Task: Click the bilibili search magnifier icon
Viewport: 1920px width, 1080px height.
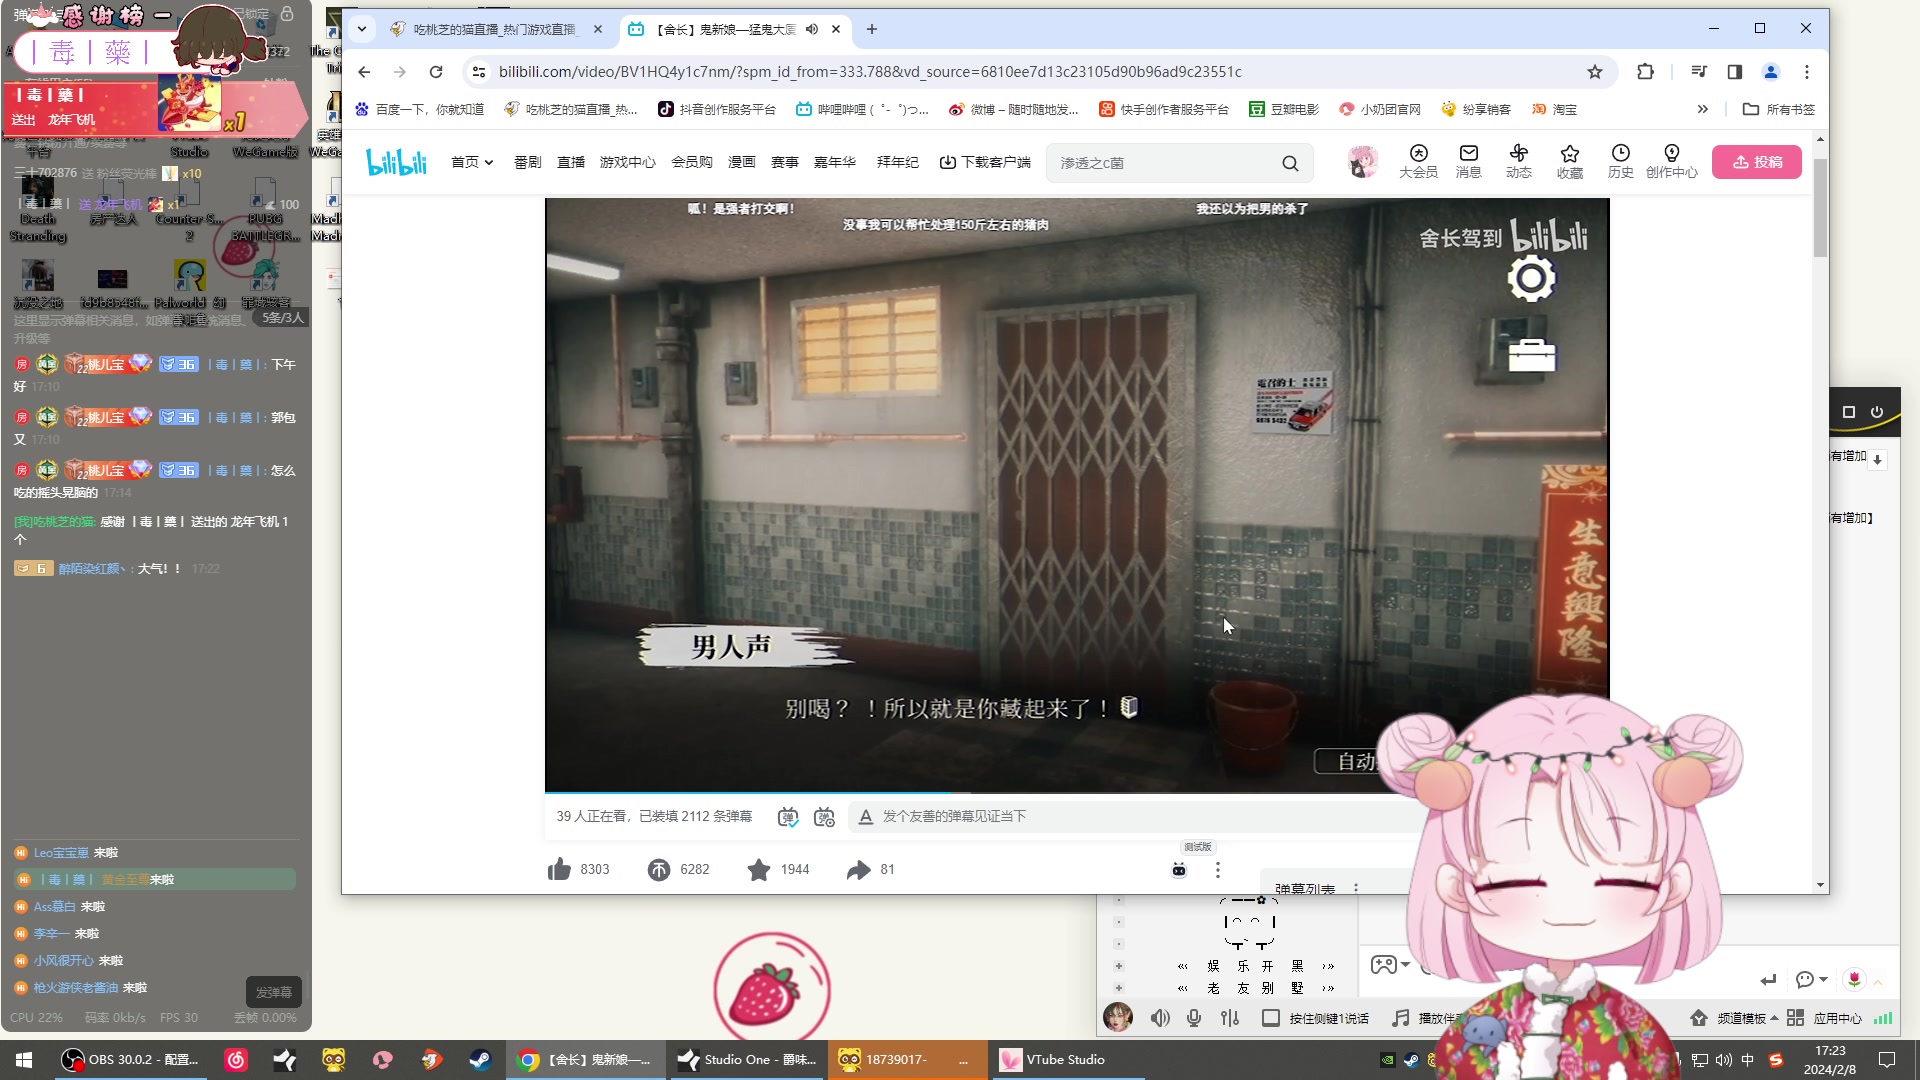Action: 1290,163
